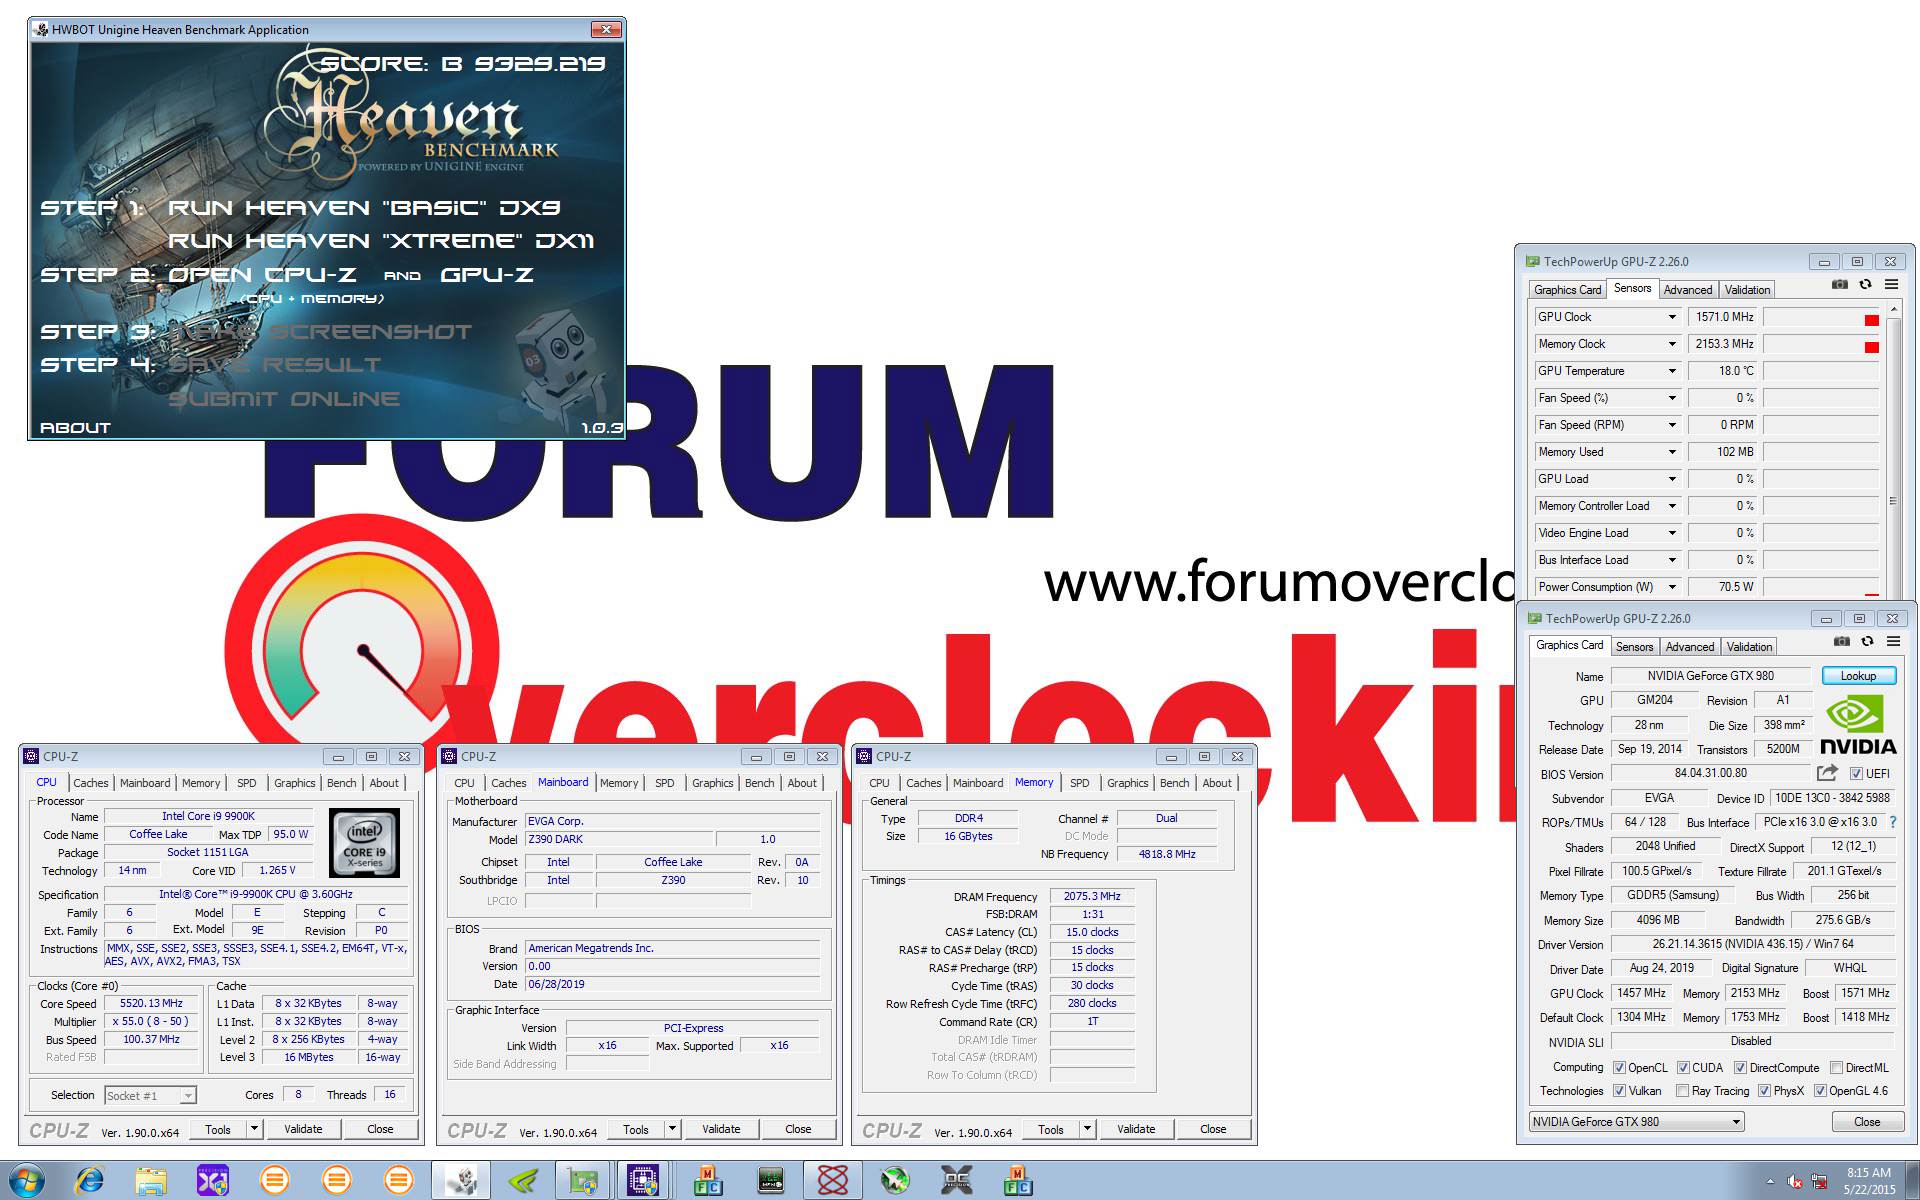Expand the Memory Used sensor dropdown
Viewport: 1920px width, 1200px height.
click(1671, 452)
